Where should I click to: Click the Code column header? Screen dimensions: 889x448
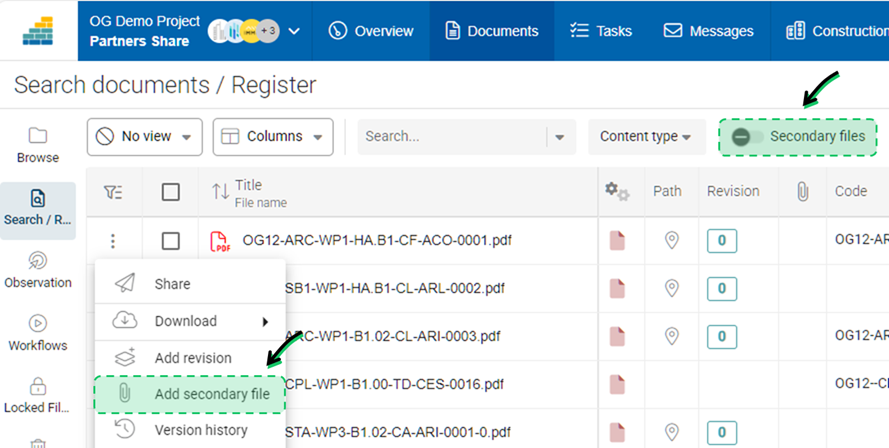pos(850,191)
